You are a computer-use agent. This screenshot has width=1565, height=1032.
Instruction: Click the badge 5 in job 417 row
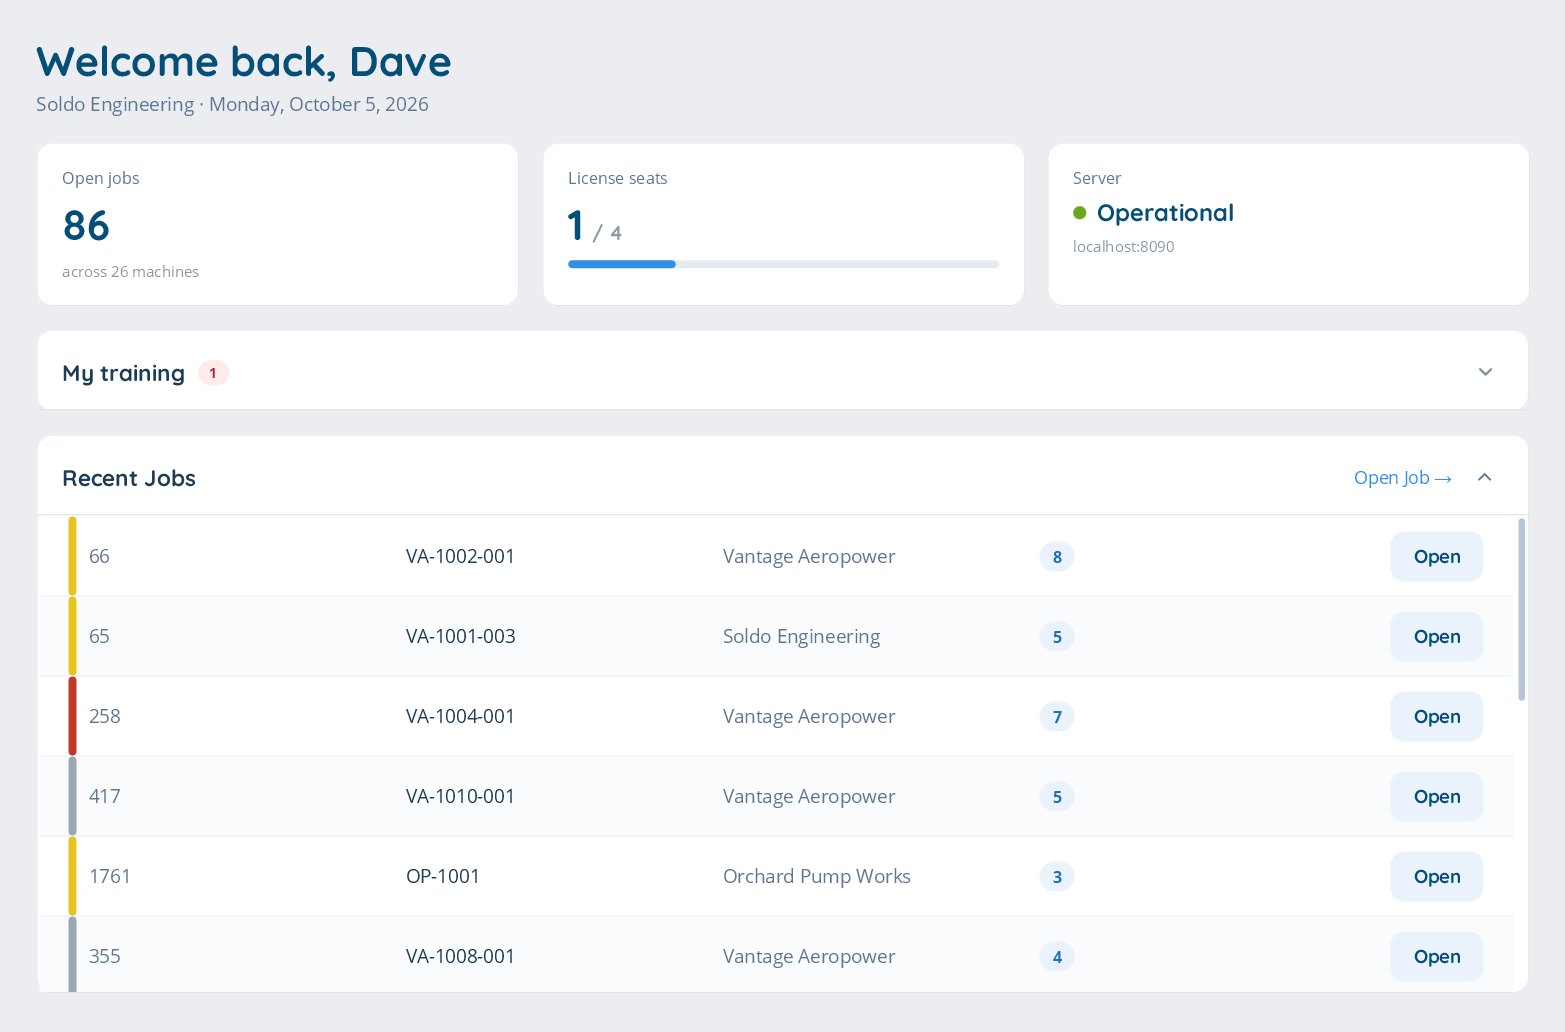click(1057, 797)
